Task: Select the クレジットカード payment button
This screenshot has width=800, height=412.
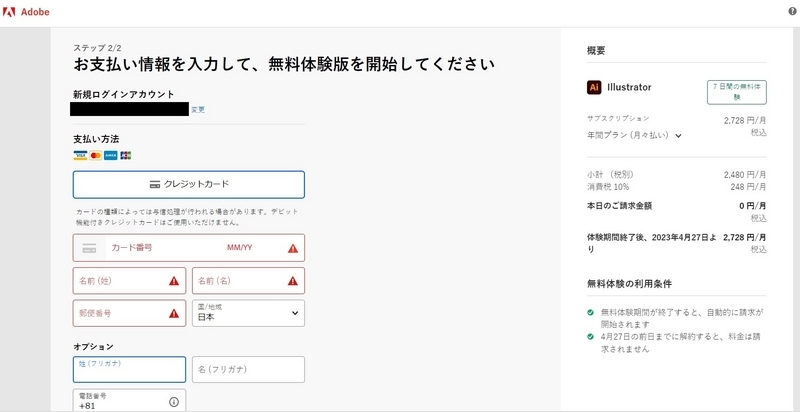Action: pos(189,185)
